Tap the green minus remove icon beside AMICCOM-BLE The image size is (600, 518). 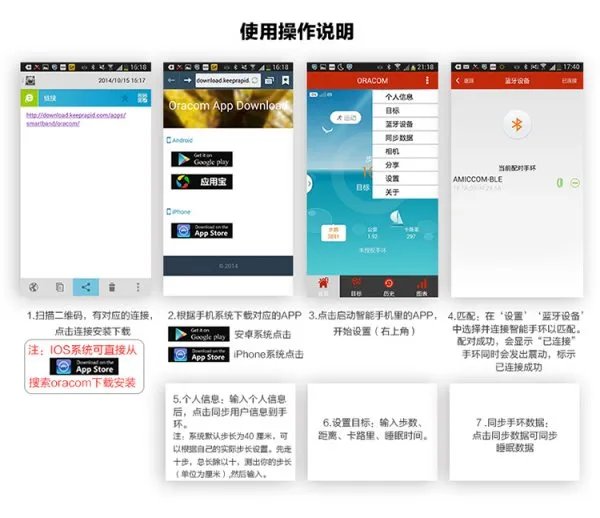(575, 183)
